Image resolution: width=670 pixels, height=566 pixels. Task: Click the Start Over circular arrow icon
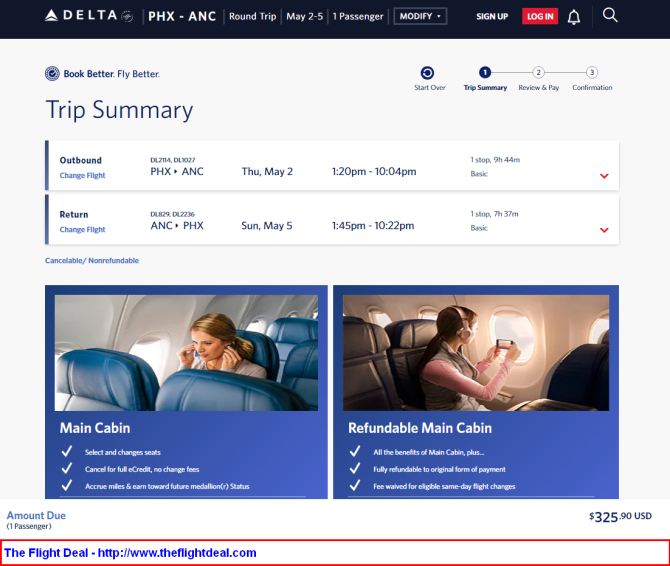[428, 73]
